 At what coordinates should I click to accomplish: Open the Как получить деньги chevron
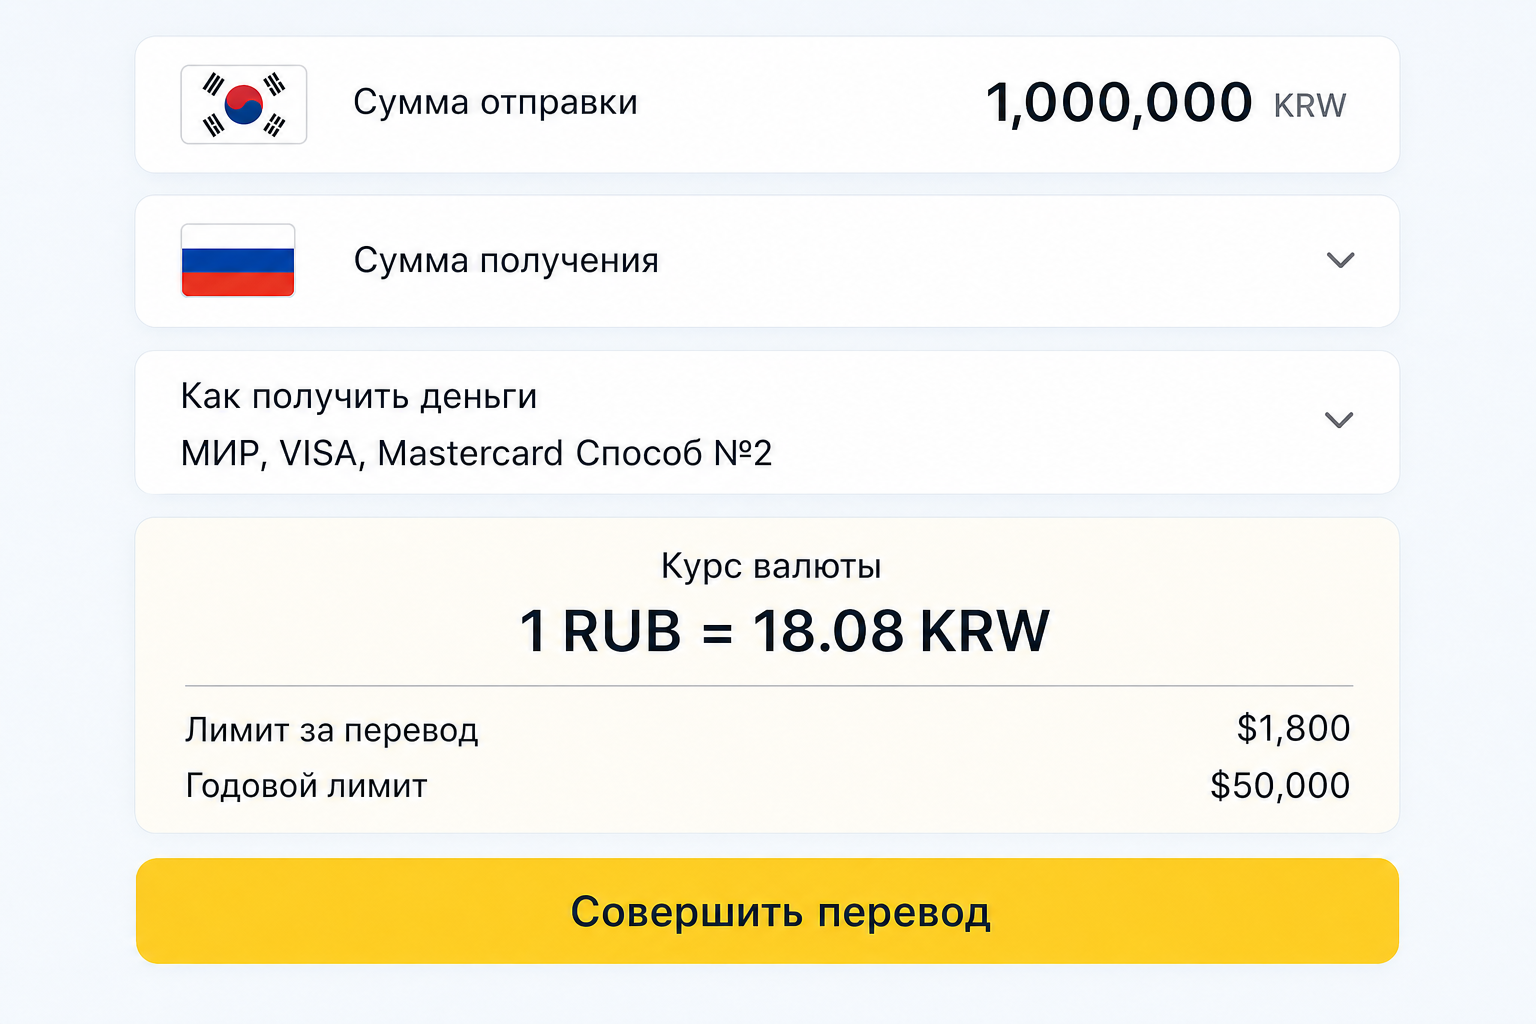[x=1339, y=420]
